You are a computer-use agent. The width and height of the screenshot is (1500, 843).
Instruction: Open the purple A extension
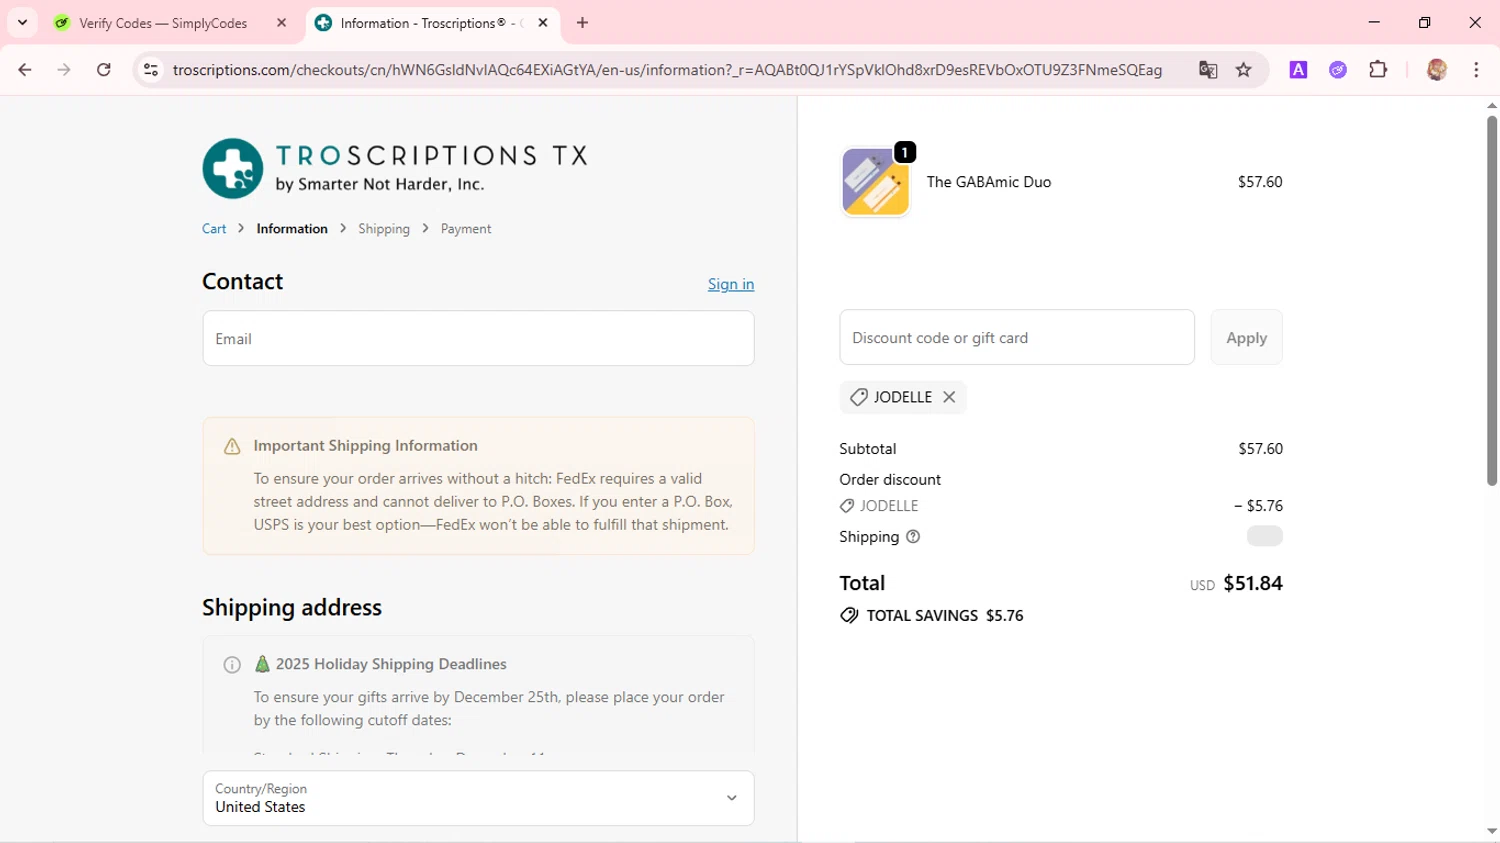1298,70
